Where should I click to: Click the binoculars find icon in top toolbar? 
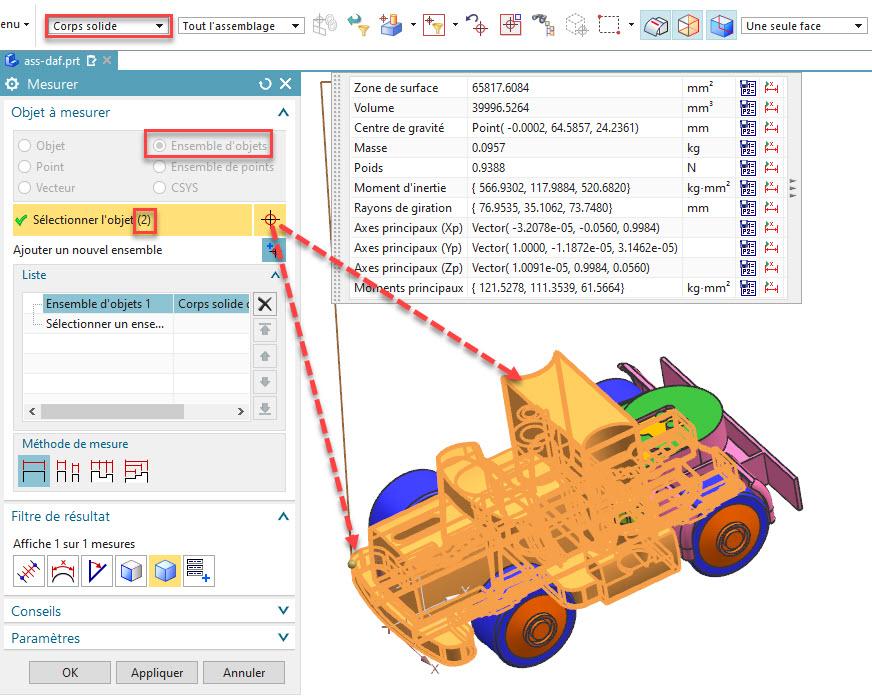coord(541,26)
